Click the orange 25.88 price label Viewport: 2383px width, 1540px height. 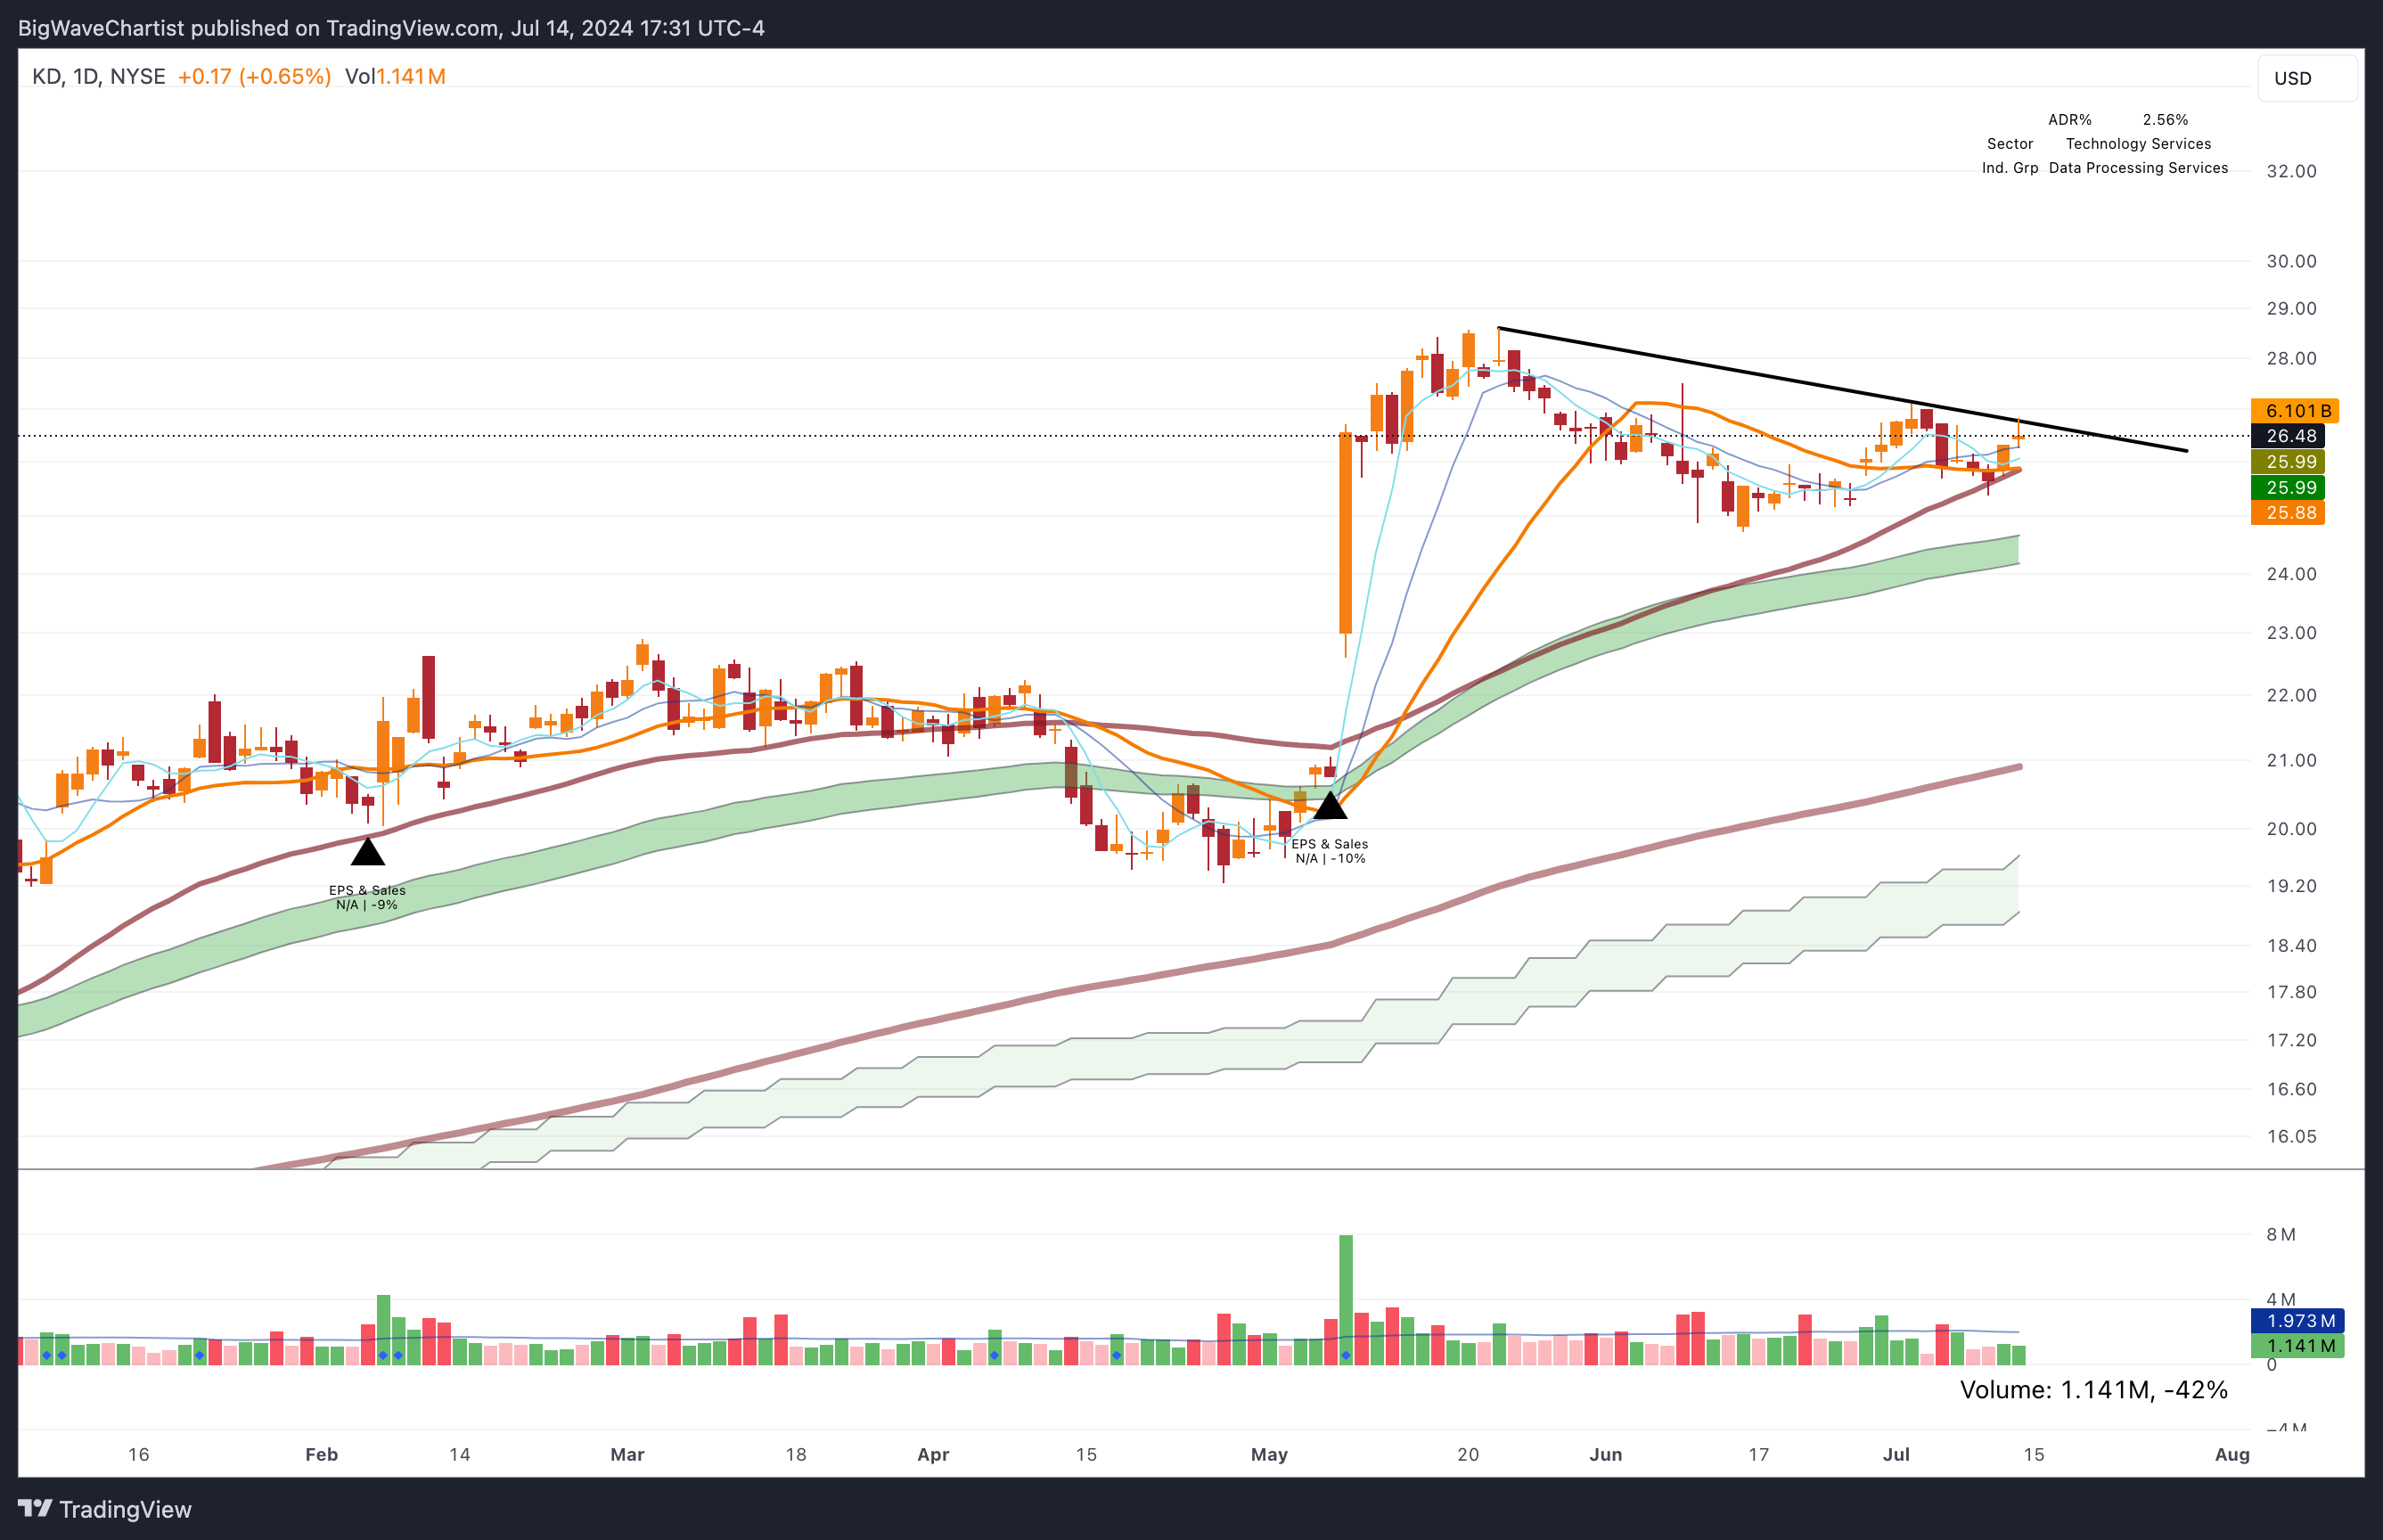coord(2288,513)
